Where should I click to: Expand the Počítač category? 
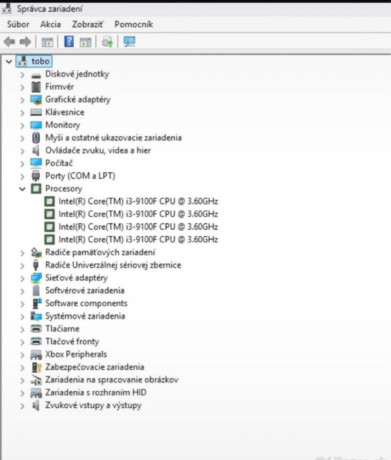pyautogui.click(x=22, y=163)
